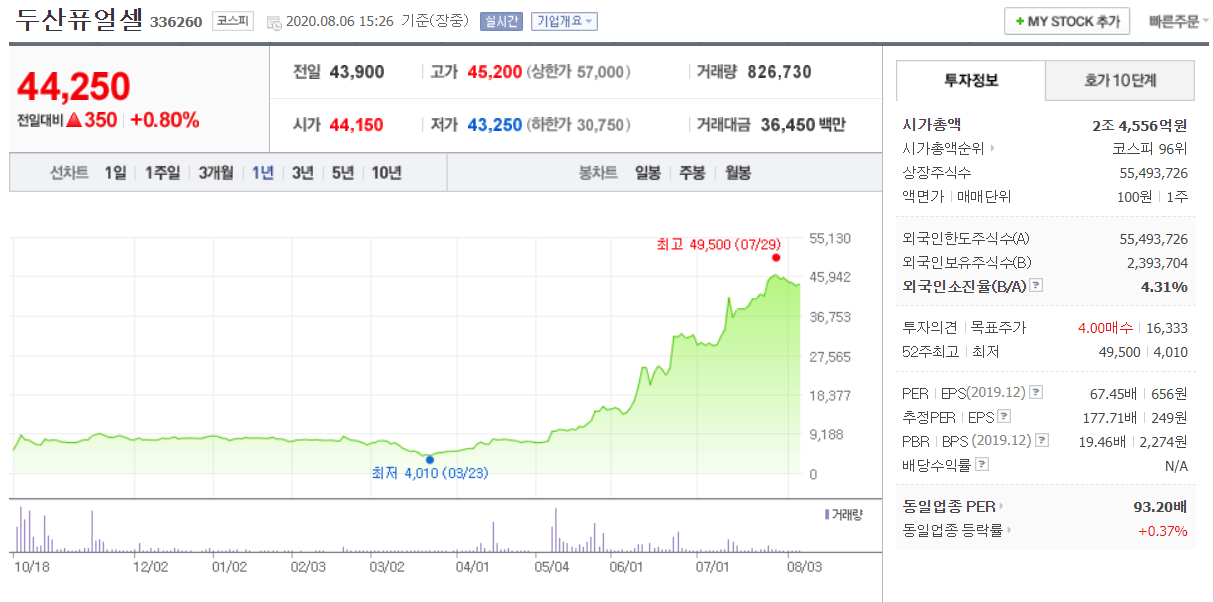Click the 시가 value 44,150

(x=356, y=125)
